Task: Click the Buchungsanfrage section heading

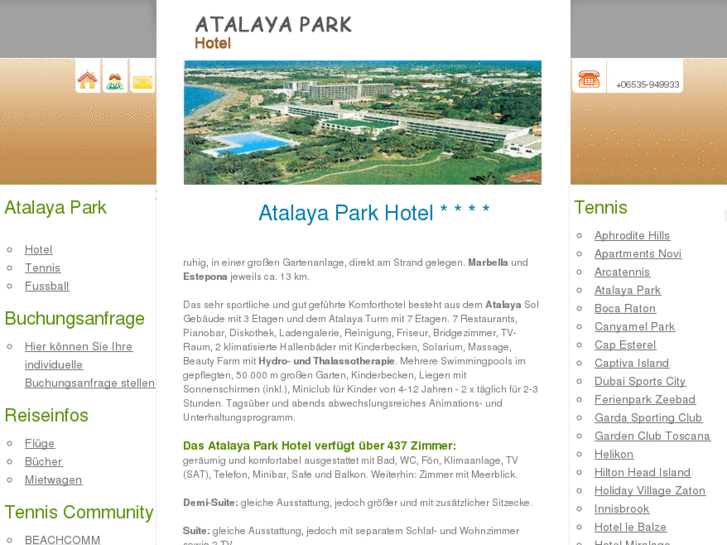Action: 75,319
